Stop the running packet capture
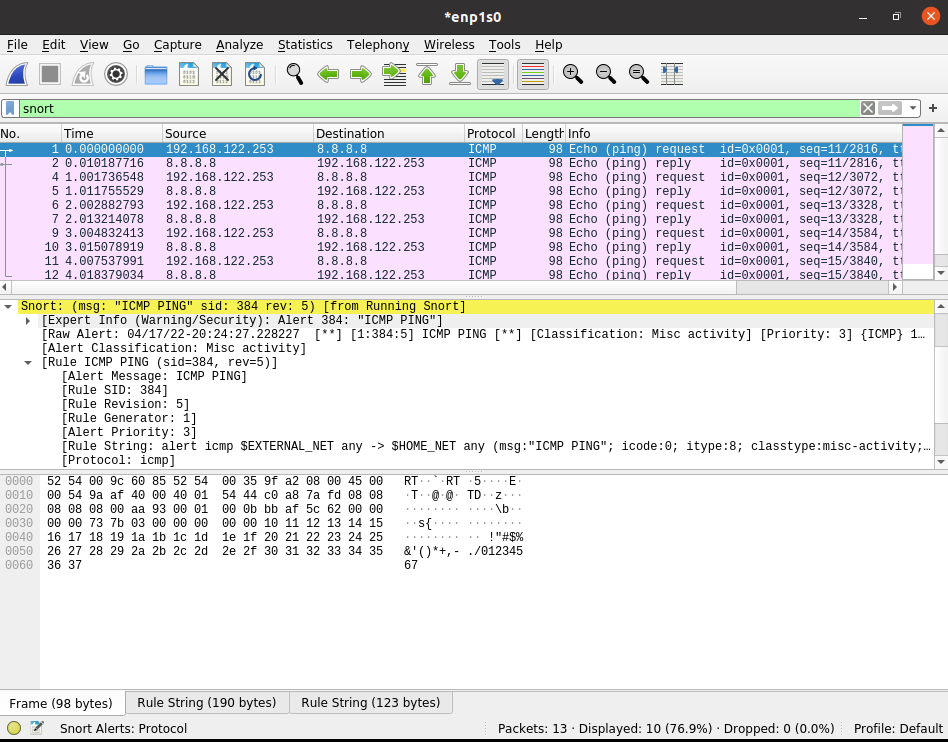The width and height of the screenshot is (948, 742). (50, 74)
